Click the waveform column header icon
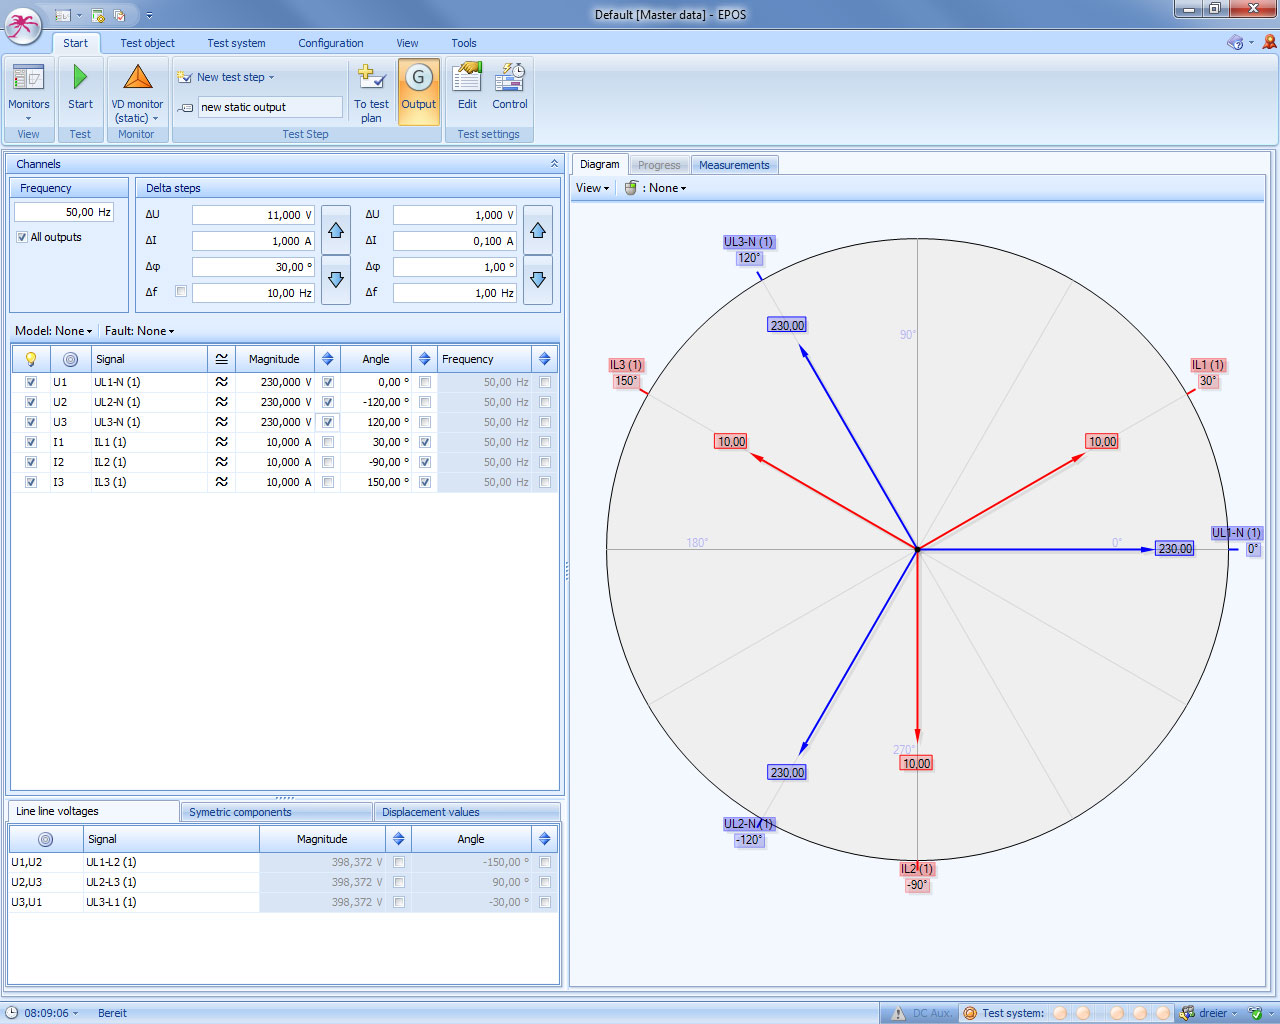 222,359
